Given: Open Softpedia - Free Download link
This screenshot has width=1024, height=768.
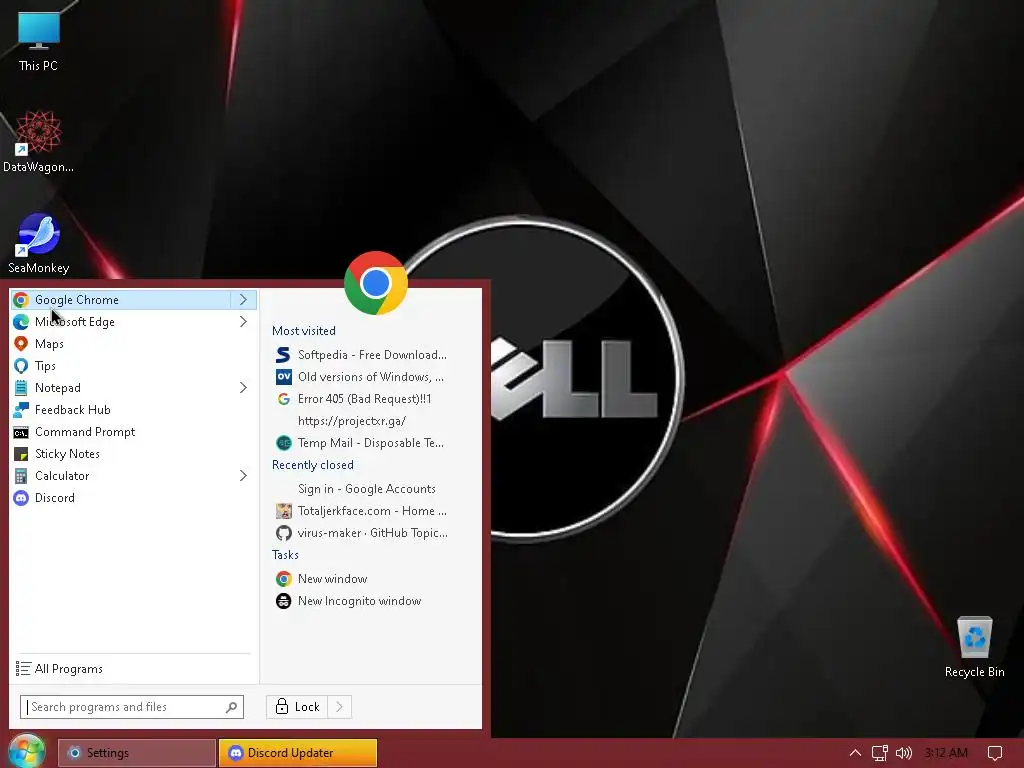Looking at the screenshot, I should (x=371, y=355).
